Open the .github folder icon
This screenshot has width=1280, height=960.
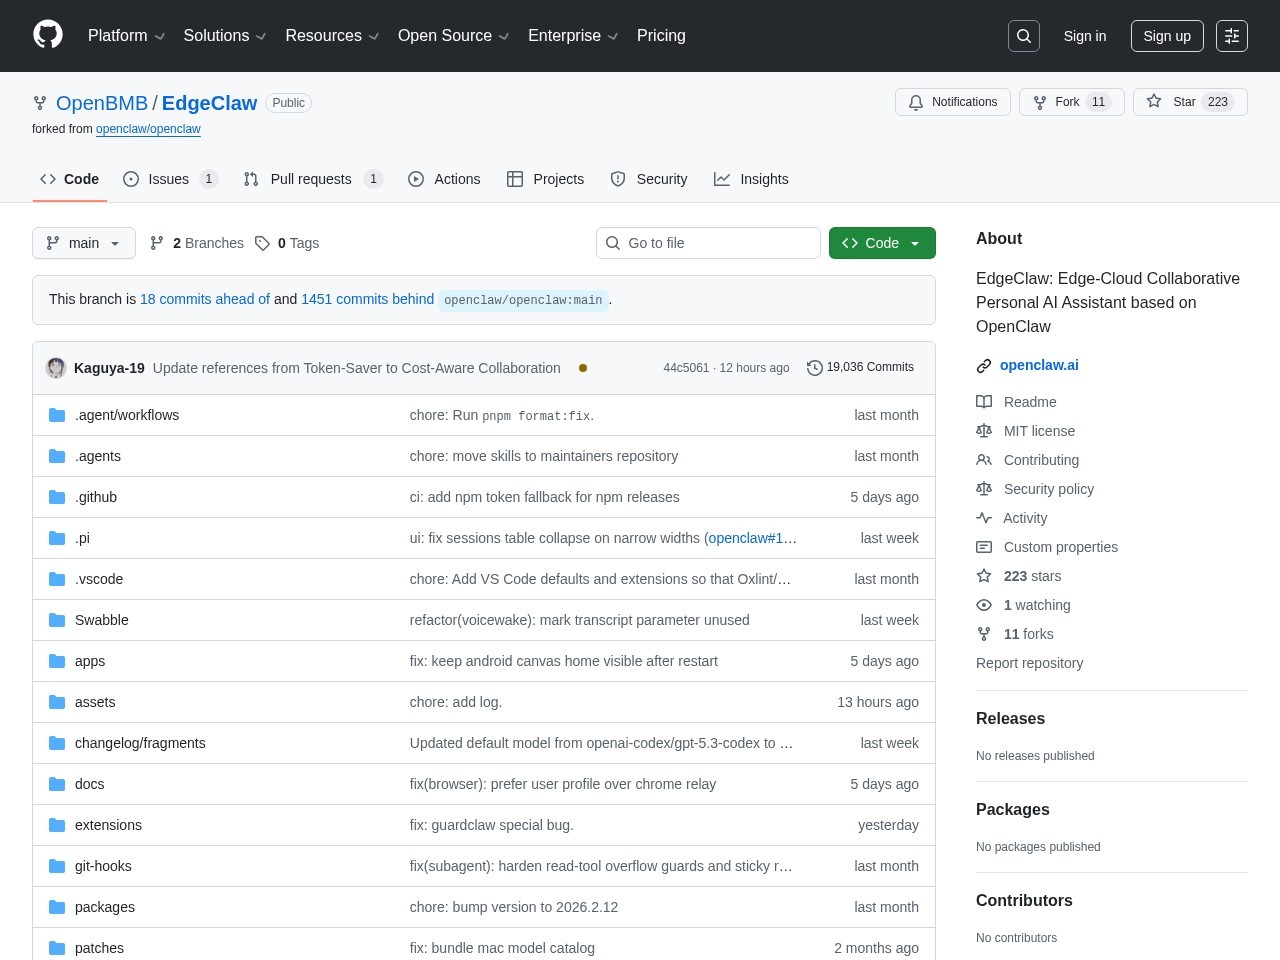pos(57,497)
